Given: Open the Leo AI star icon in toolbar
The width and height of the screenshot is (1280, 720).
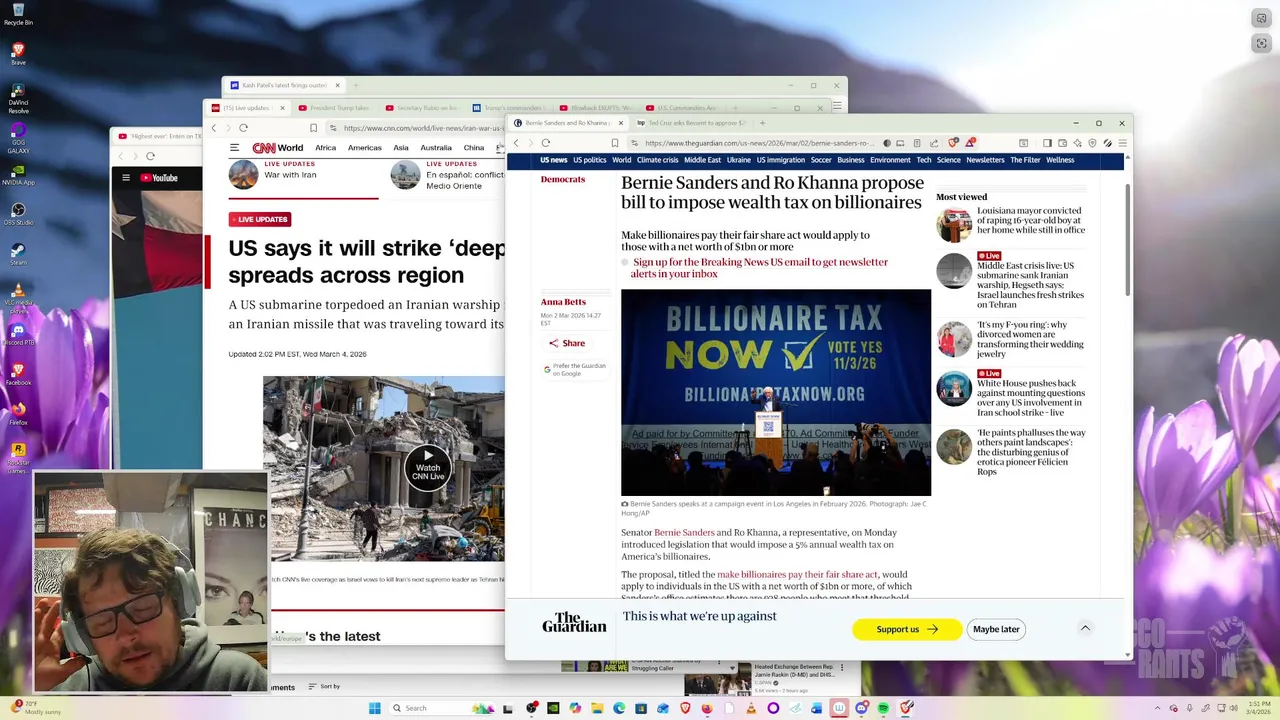Looking at the screenshot, I should [1077, 143].
